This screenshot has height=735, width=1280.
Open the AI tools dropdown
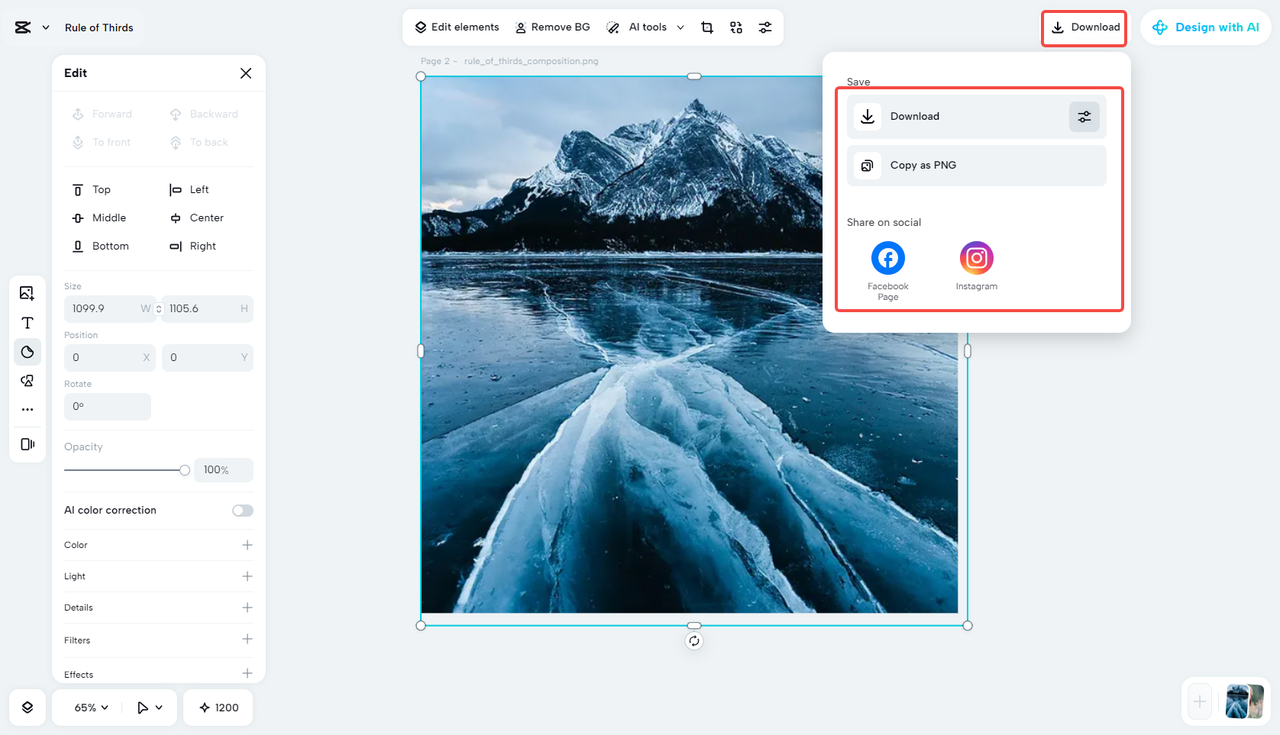click(644, 27)
